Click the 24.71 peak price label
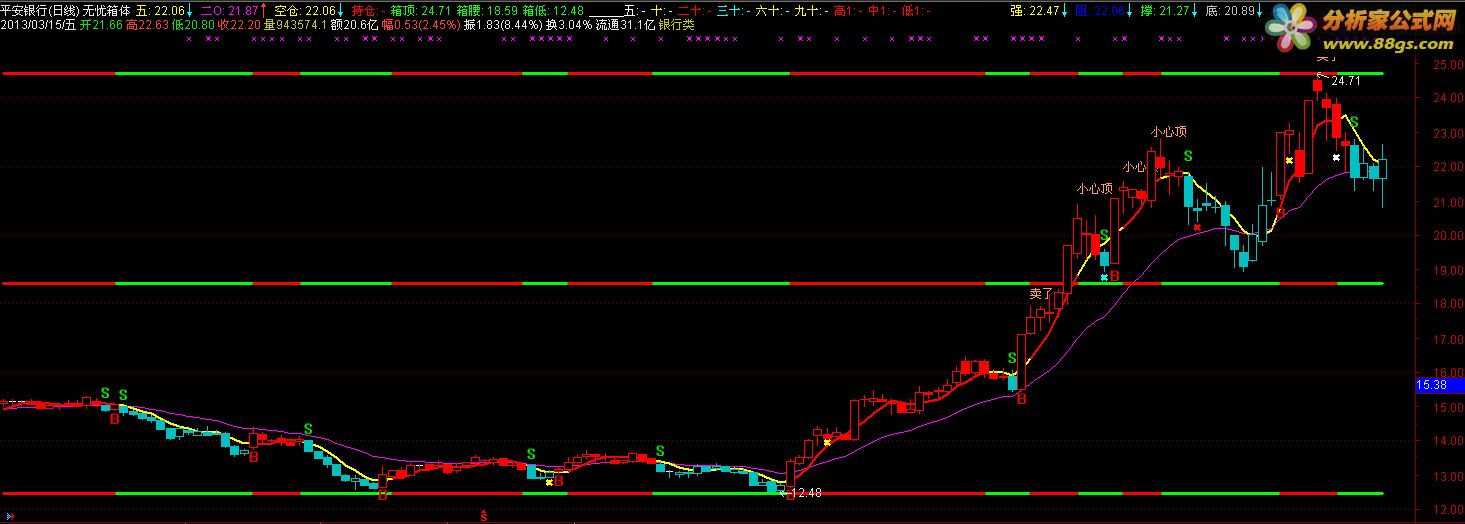Image resolution: width=1465 pixels, height=524 pixels. tap(1348, 80)
